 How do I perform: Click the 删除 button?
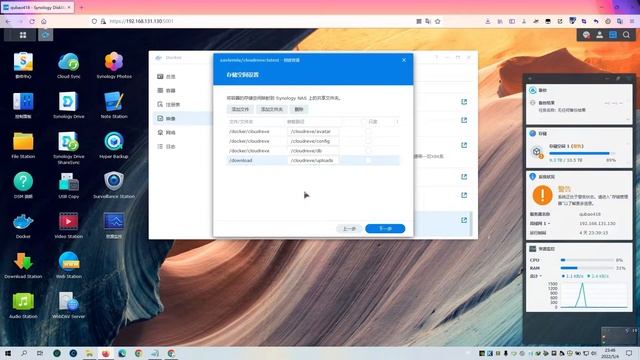point(299,109)
